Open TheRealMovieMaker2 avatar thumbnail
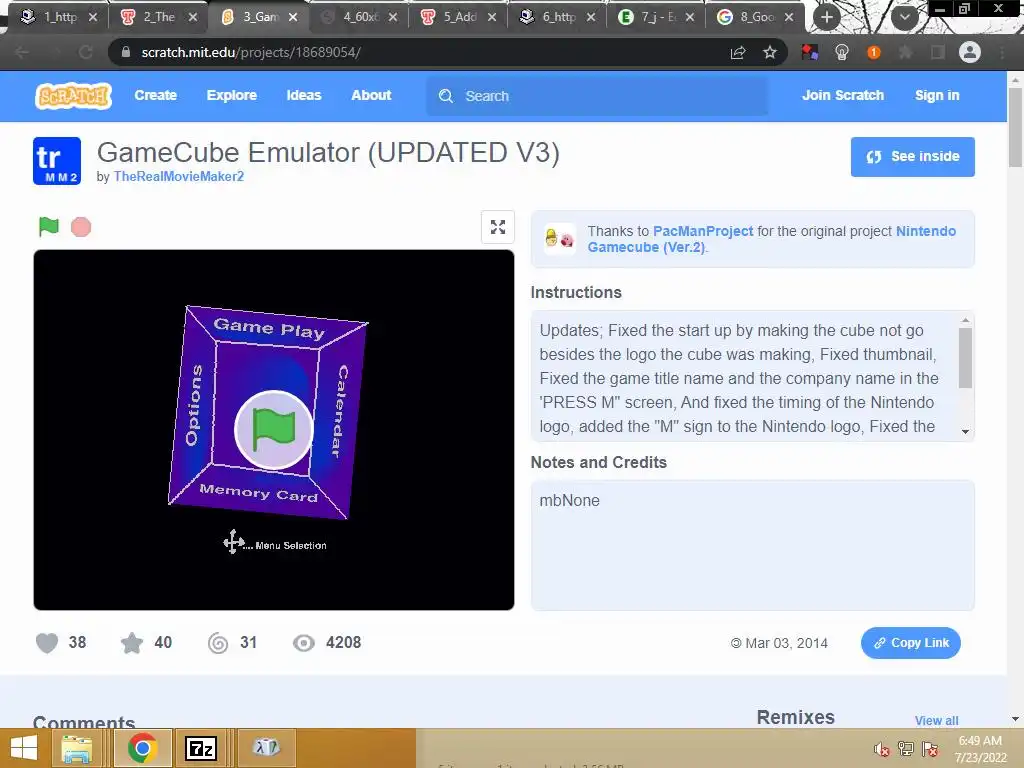The image size is (1024, 768). 57,161
